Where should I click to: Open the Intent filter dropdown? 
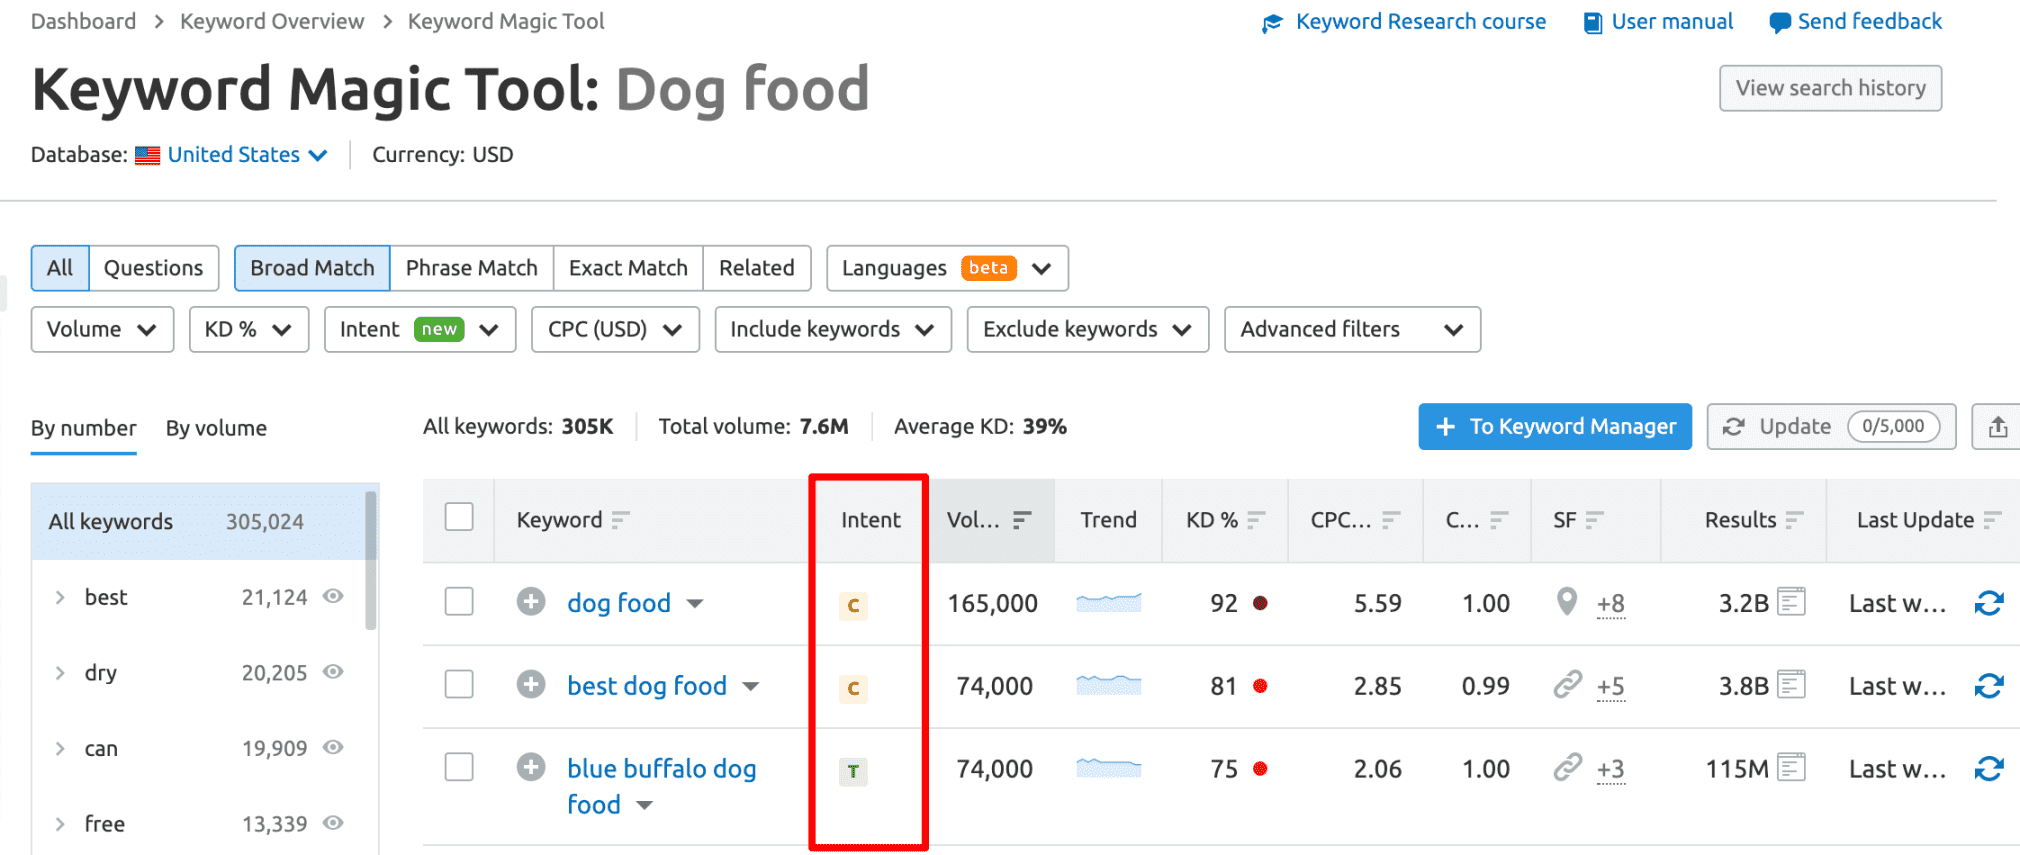[x=420, y=329]
